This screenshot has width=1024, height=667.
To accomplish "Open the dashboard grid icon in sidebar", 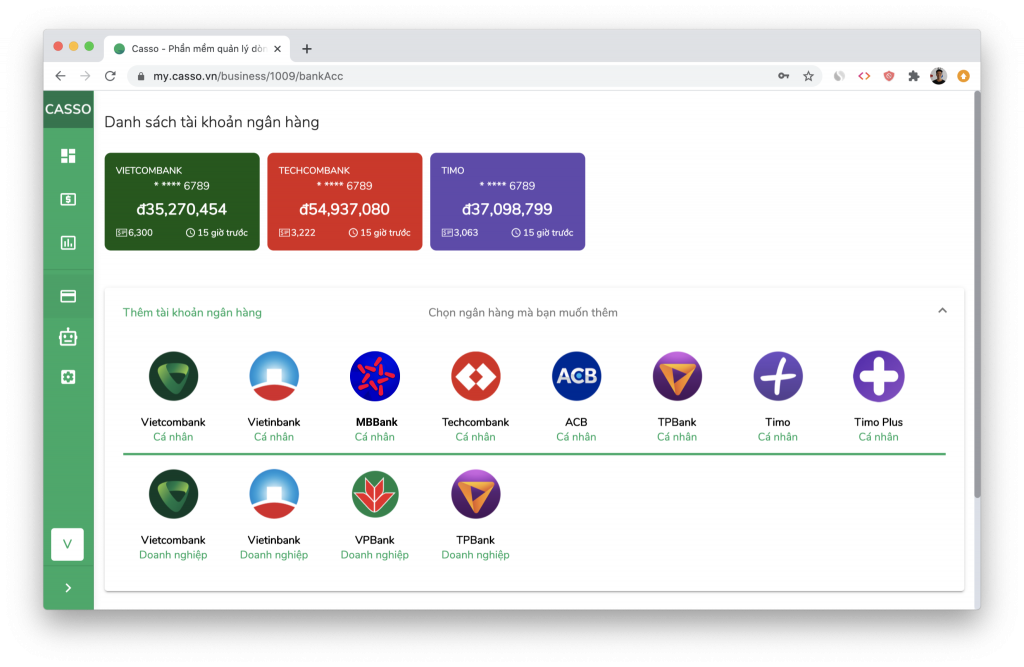I will pyautogui.click(x=68, y=155).
